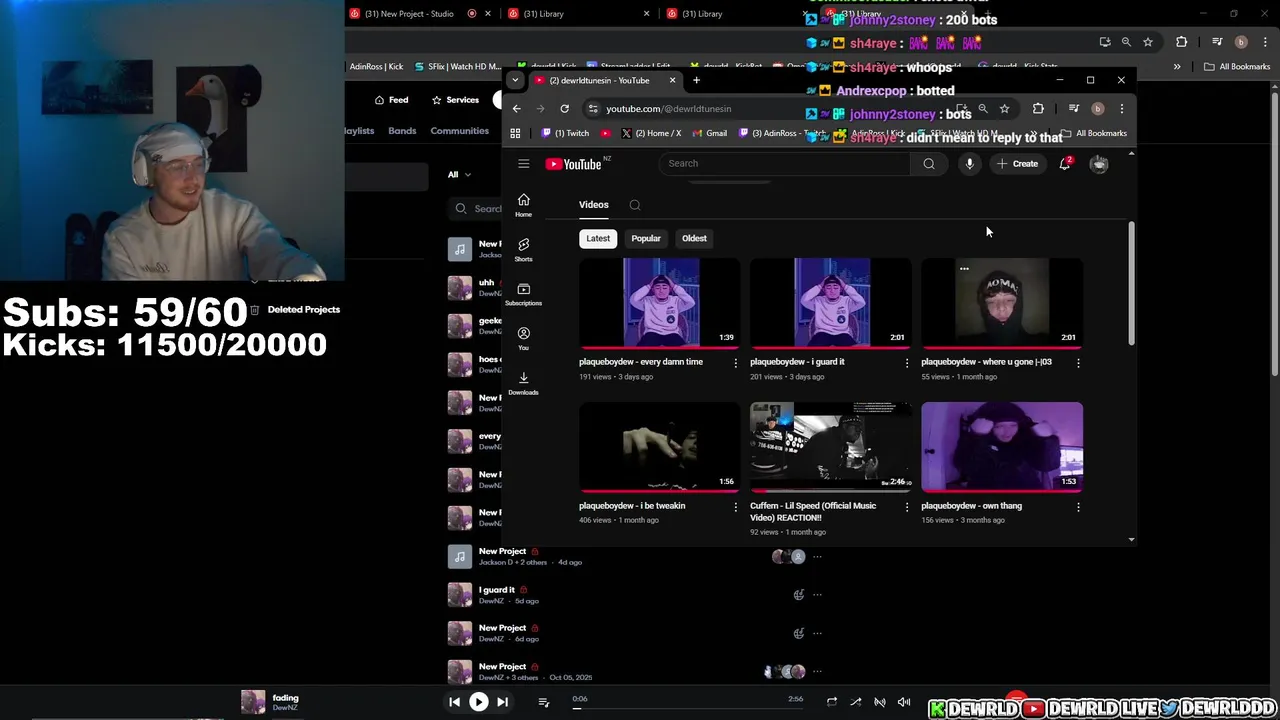Image resolution: width=1280 pixels, height=720 pixels.
Task: Click the Create button on YouTube
Action: click(x=1017, y=164)
